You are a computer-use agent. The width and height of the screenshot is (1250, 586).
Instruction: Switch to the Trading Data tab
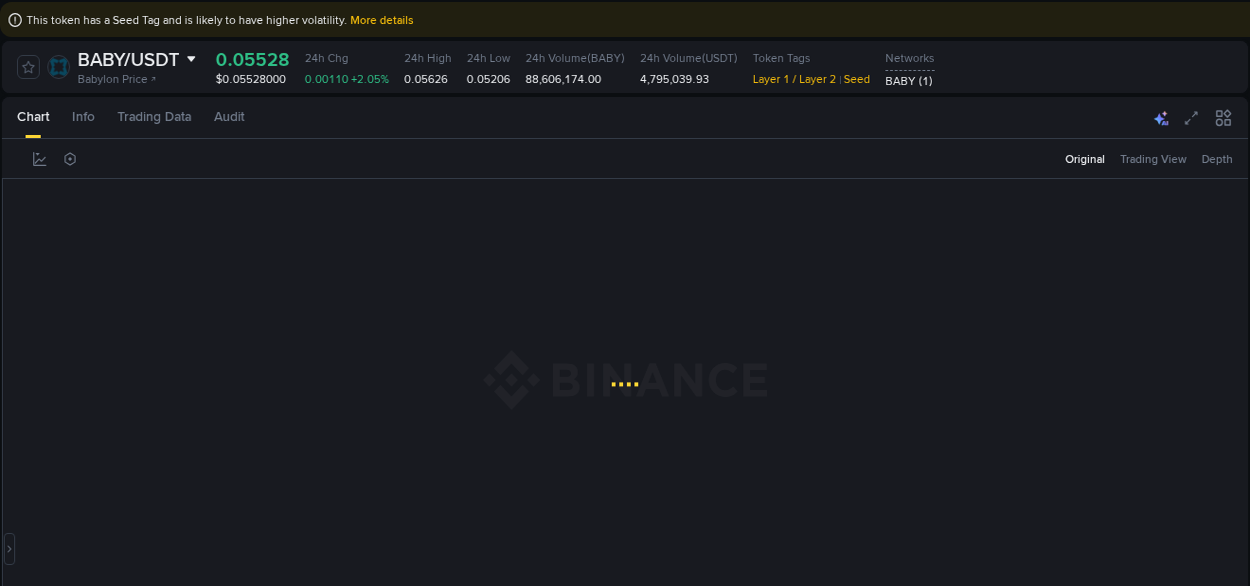coord(154,117)
